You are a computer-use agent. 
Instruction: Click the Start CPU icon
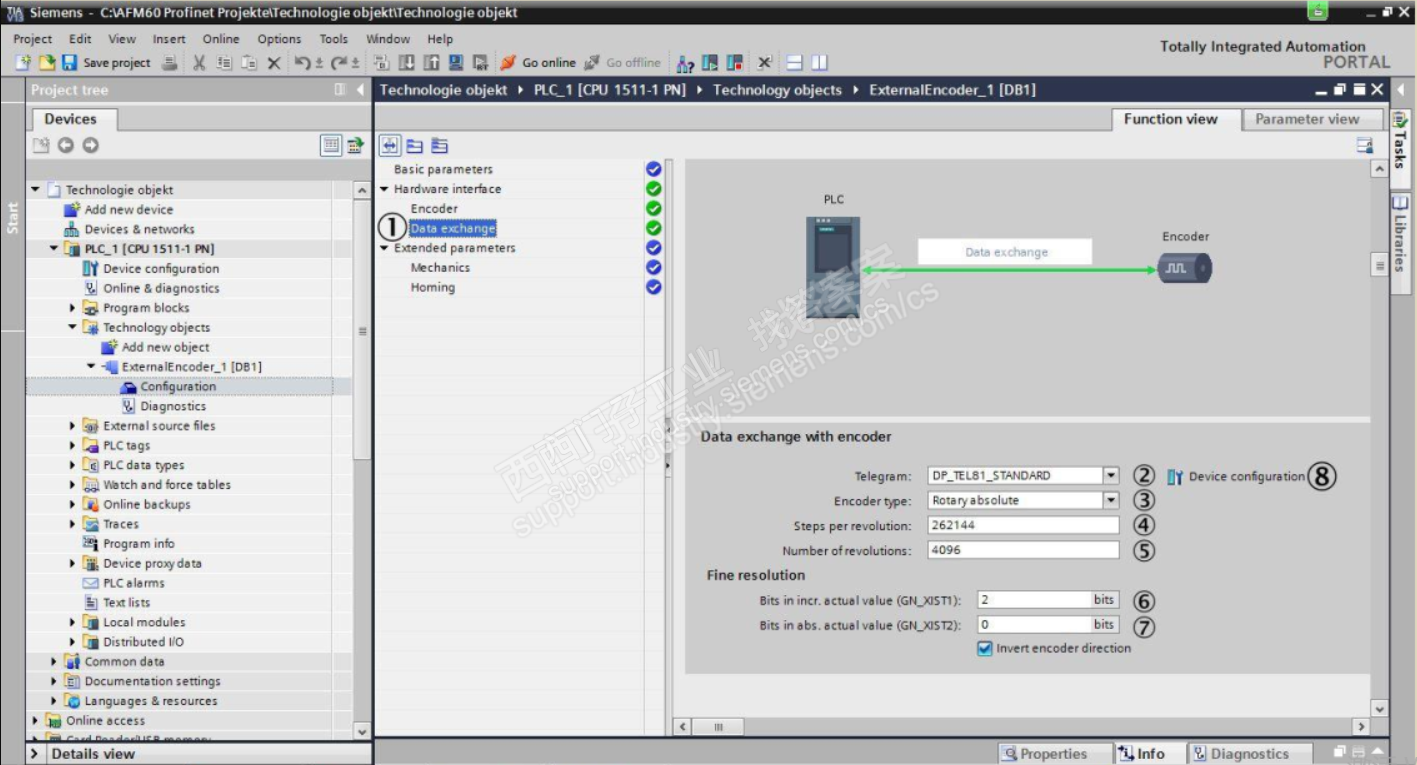710,63
